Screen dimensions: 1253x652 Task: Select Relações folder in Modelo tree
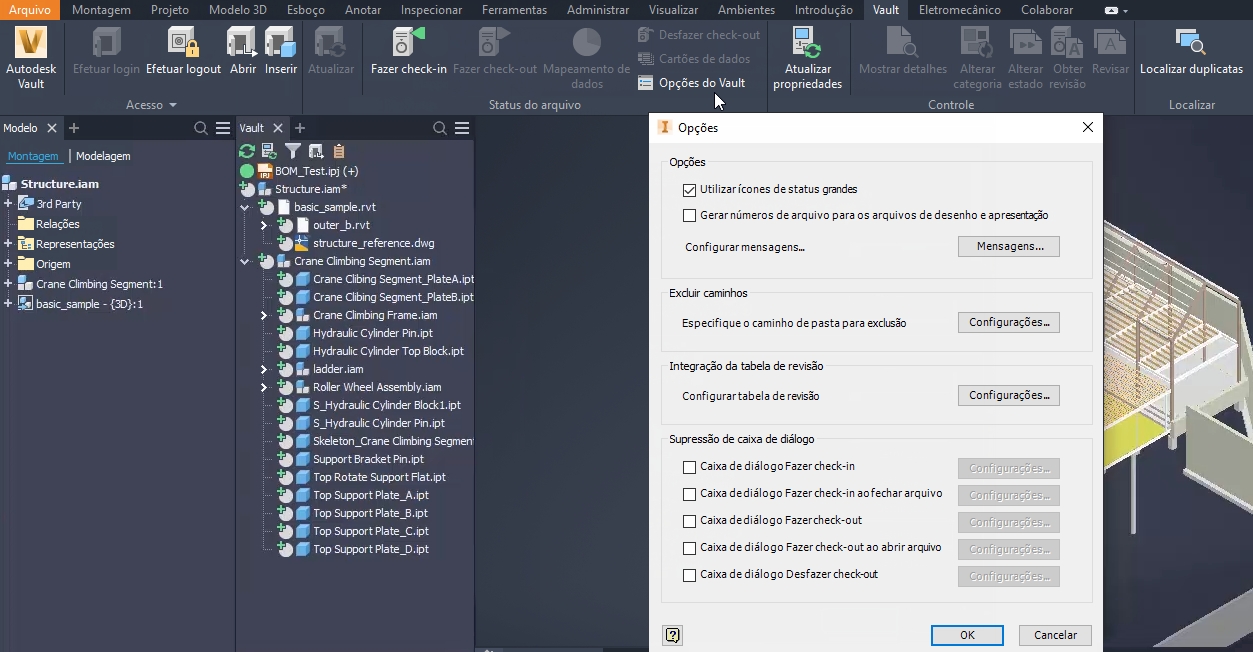tap(57, 224)
